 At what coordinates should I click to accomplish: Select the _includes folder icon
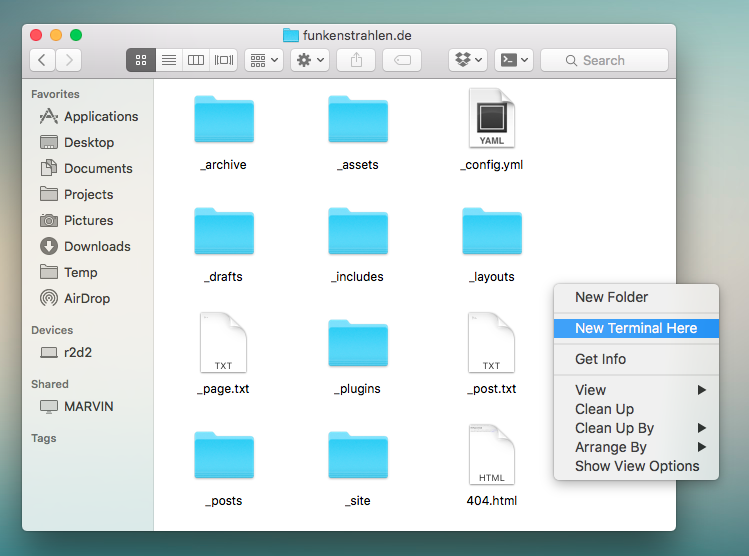pyautogui.click(x=358, y=231)
